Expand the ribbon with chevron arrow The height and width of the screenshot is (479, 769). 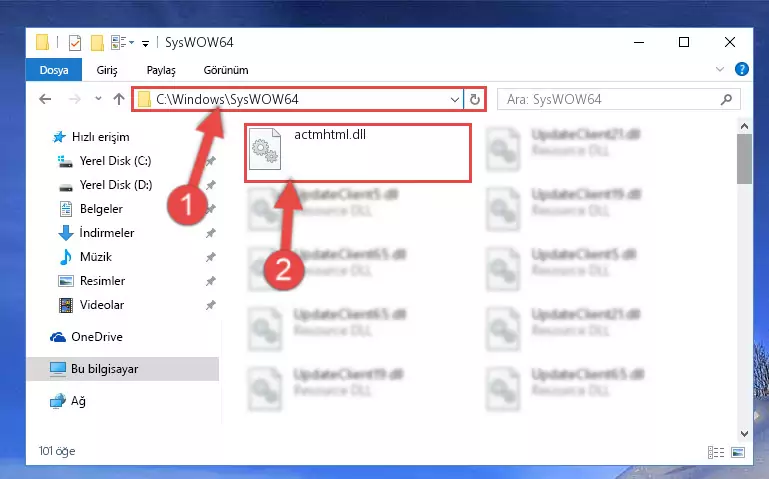[719, 69]
